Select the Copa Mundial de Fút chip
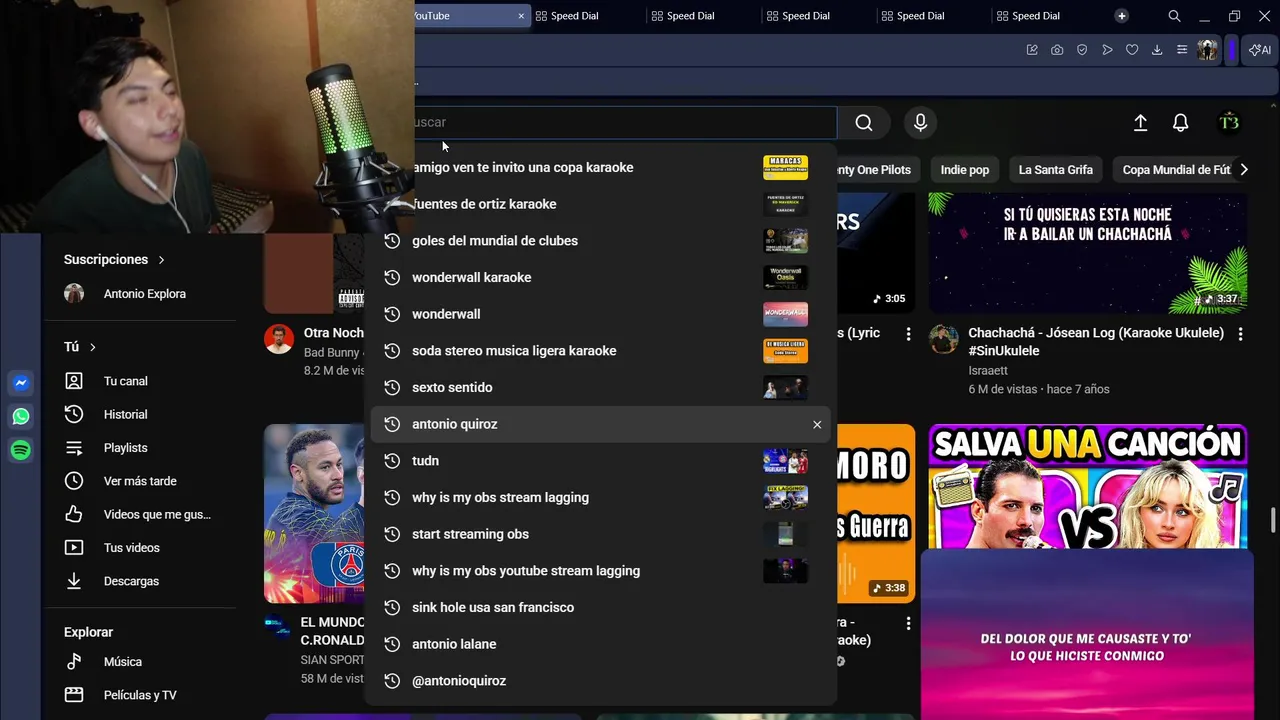 click(x=1176, y=170)
